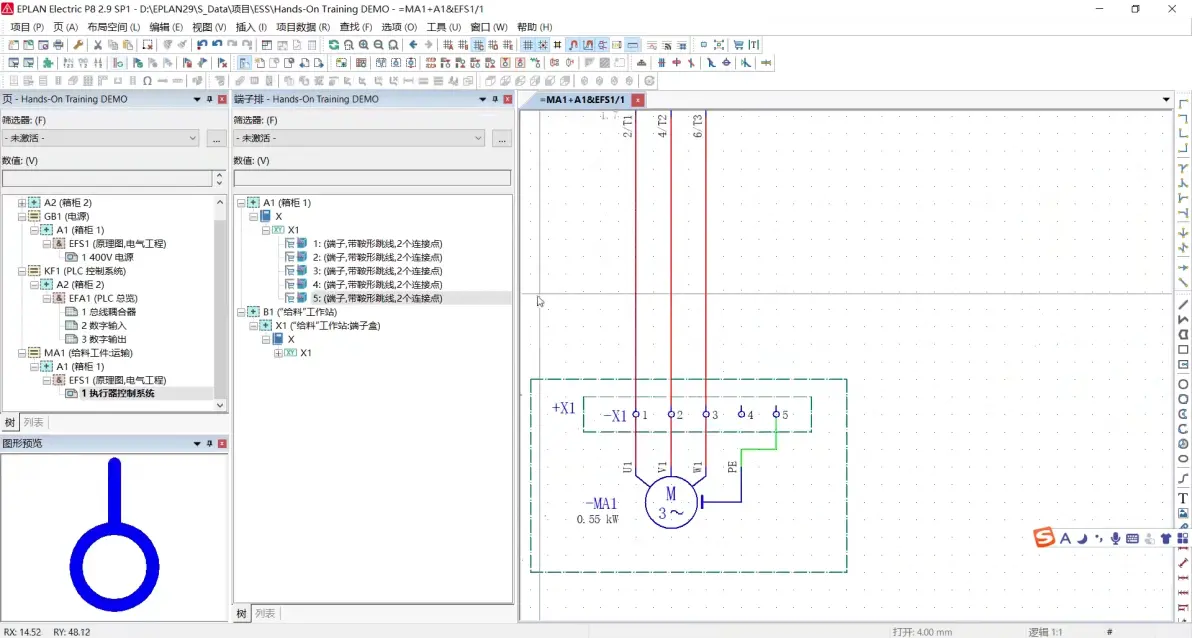Click the Sogou input method S icon
Image resolution: width=1192 pixels, height=638 pixels.
[1044, 538]
